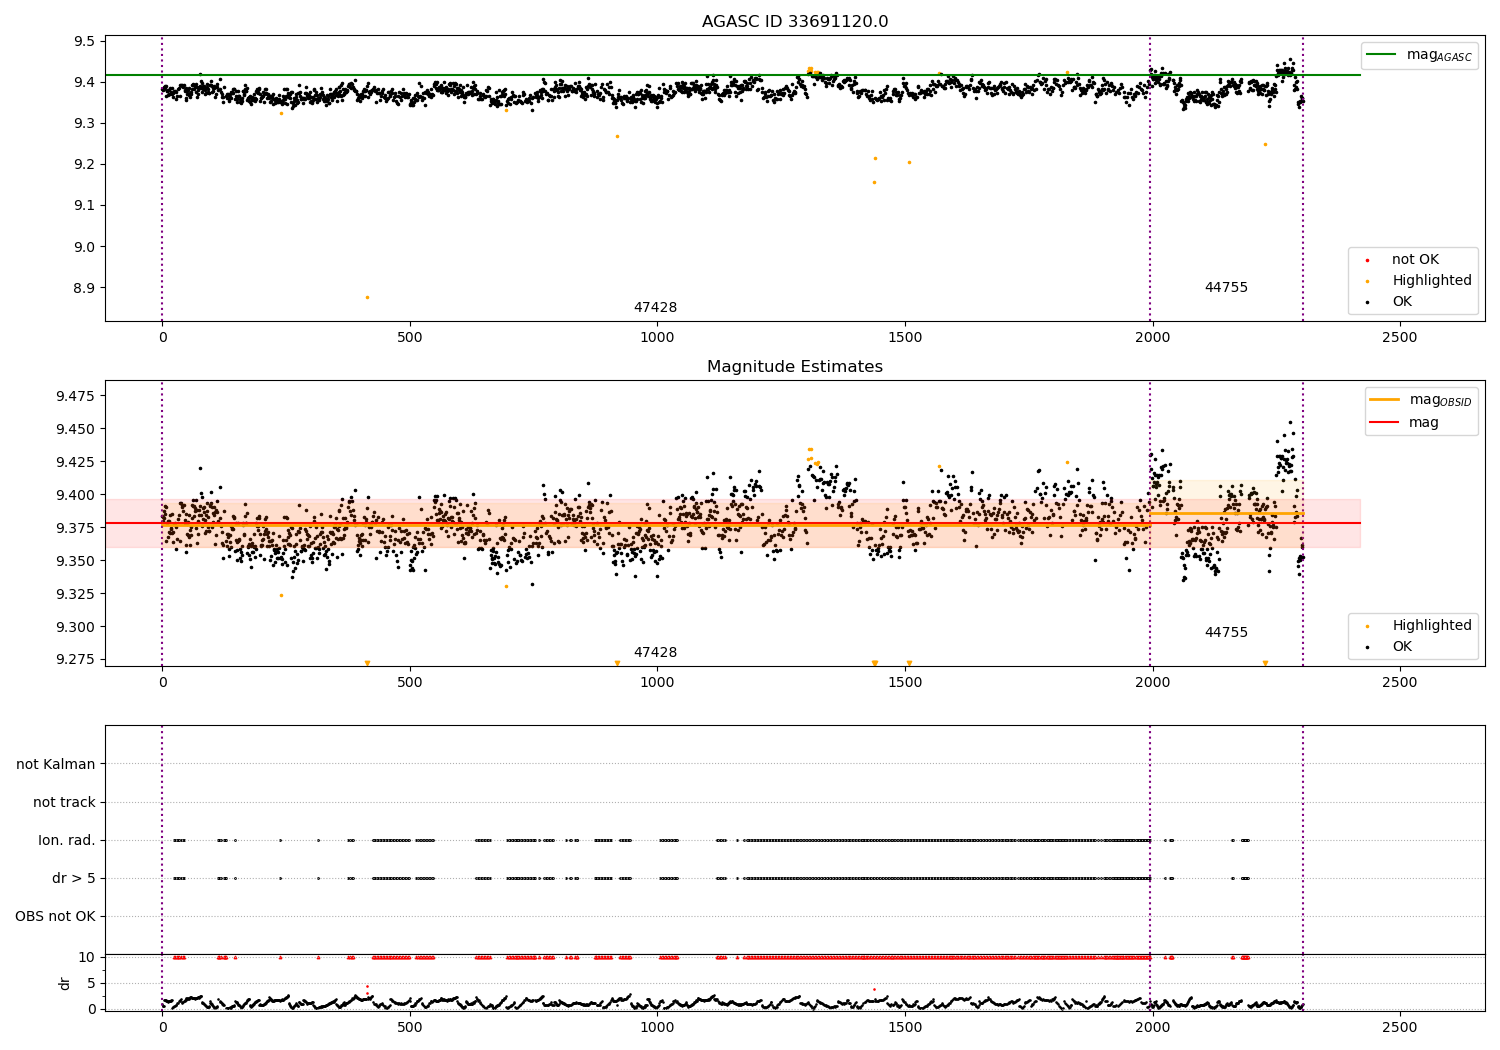Click the y-axis tick label '9.2'
The image size is (1500, 1050).
tap(85, 165)
